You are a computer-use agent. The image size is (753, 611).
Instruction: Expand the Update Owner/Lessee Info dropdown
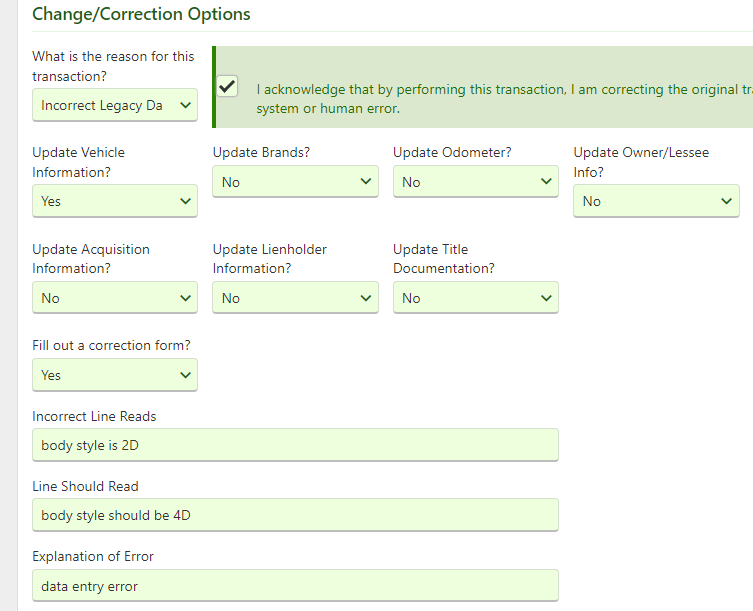pyautogui.click(x=655, y=201)
